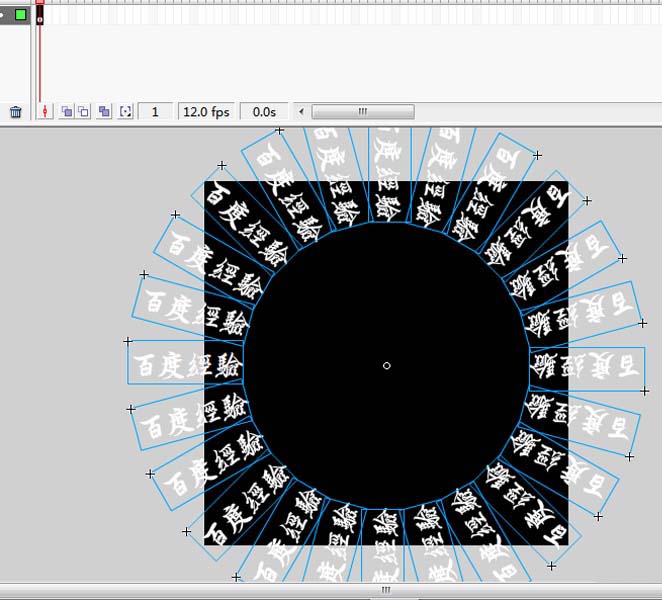The width and height of the screenshot is (662, 600).
Task: Click the red playhead marker at frame 1
Action: click(40, 2)
